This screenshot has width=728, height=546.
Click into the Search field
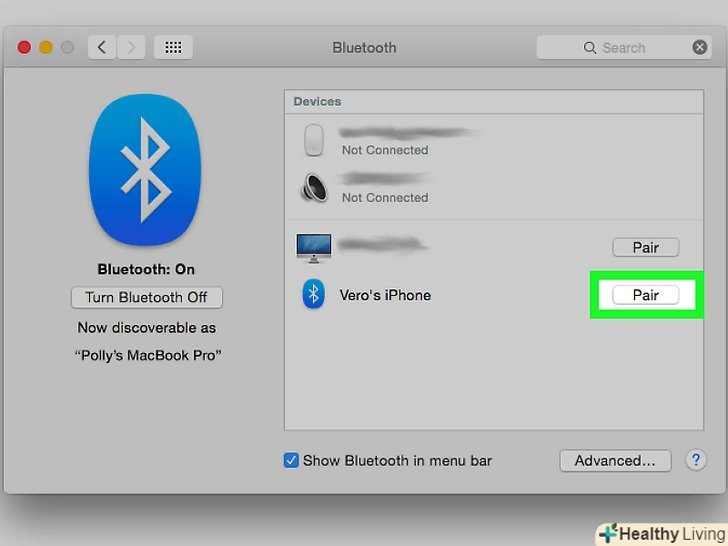[624, 47]
